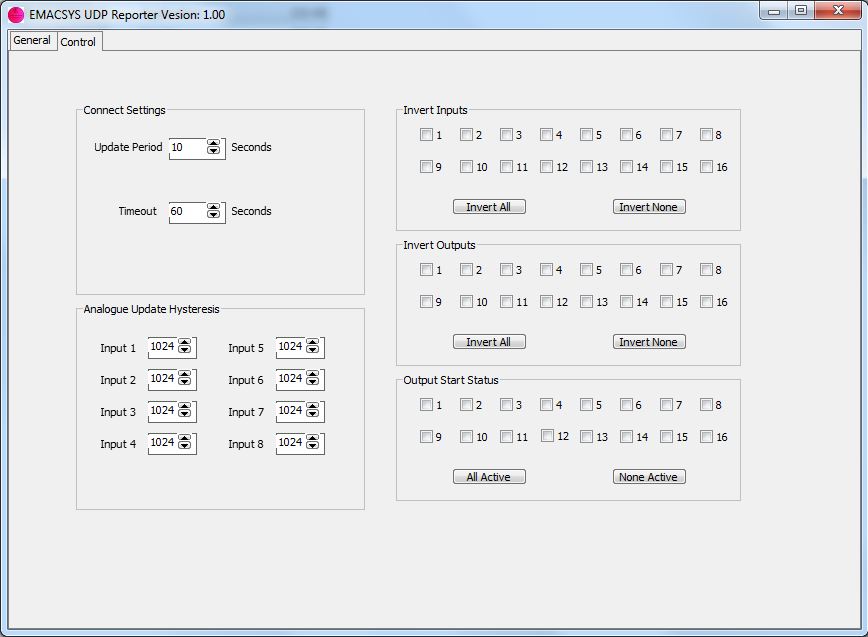The width and height of the screenshot is (868, 637).
Task: Increase the Update Period spinner value
Action: [x=213, y=143]
